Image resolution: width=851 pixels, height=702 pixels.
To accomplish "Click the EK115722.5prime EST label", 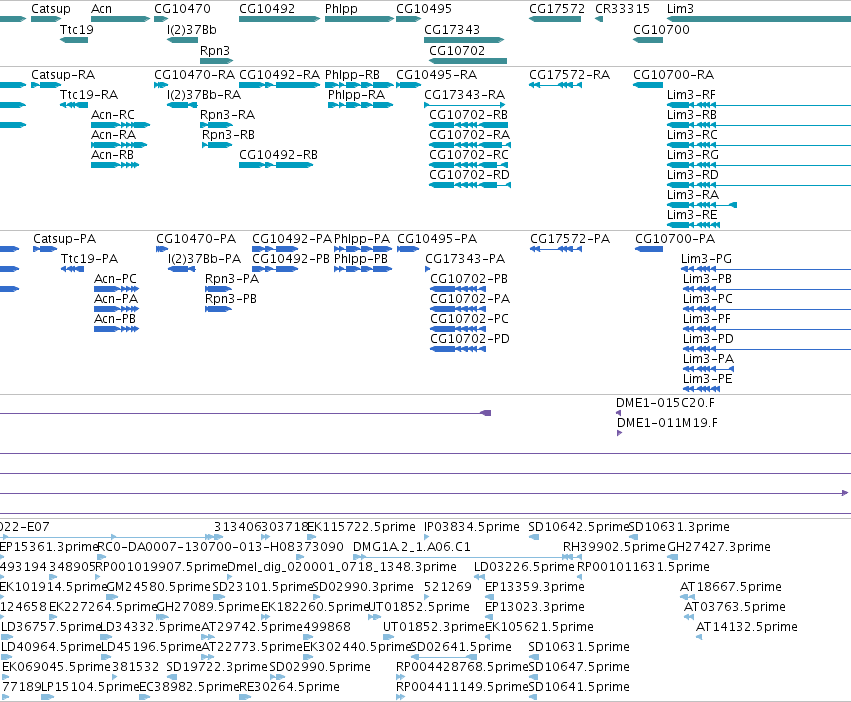I will click(x=361, y=527).
